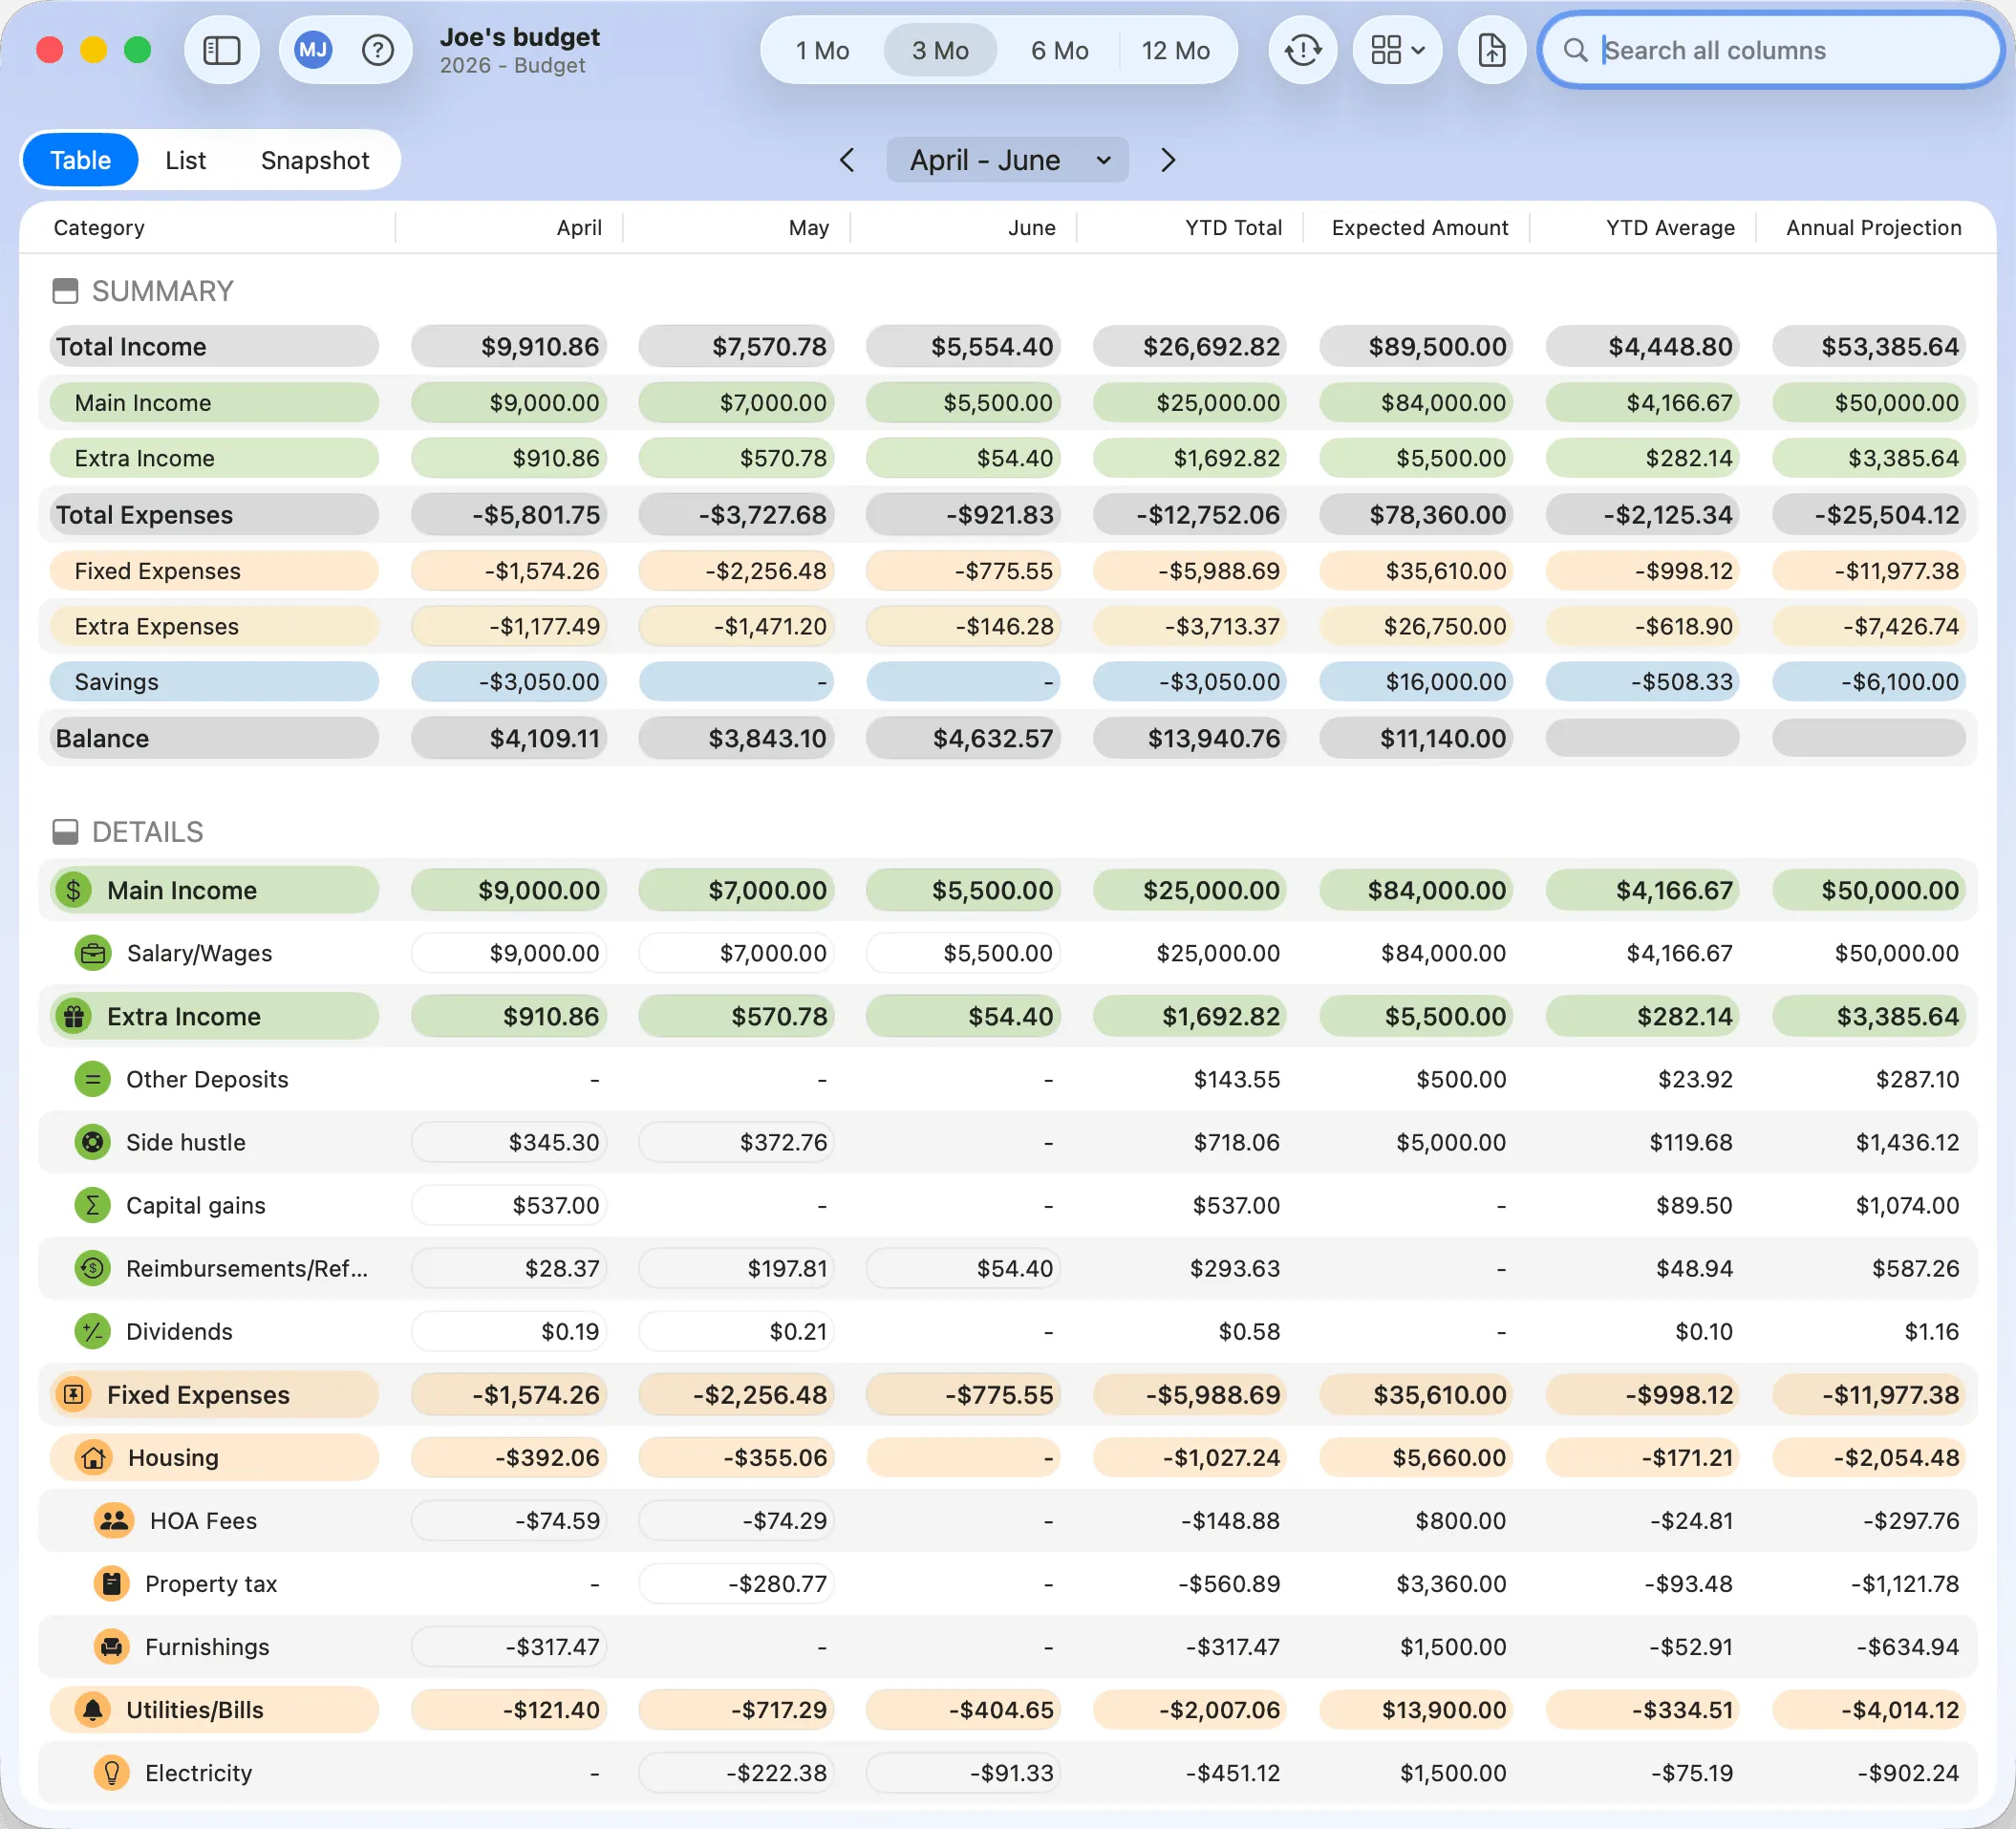Click the Salary/Wages briefcase icon

pyautogui.click(x=93, y=953)
